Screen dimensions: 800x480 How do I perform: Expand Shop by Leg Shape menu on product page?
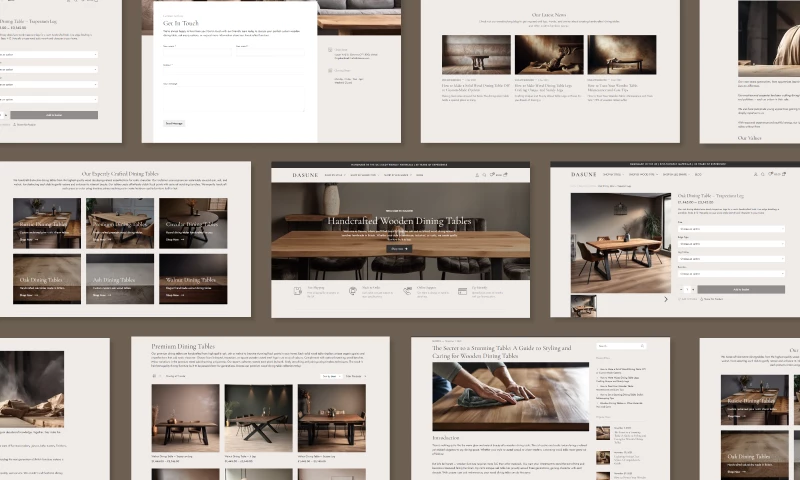point(676,174)
